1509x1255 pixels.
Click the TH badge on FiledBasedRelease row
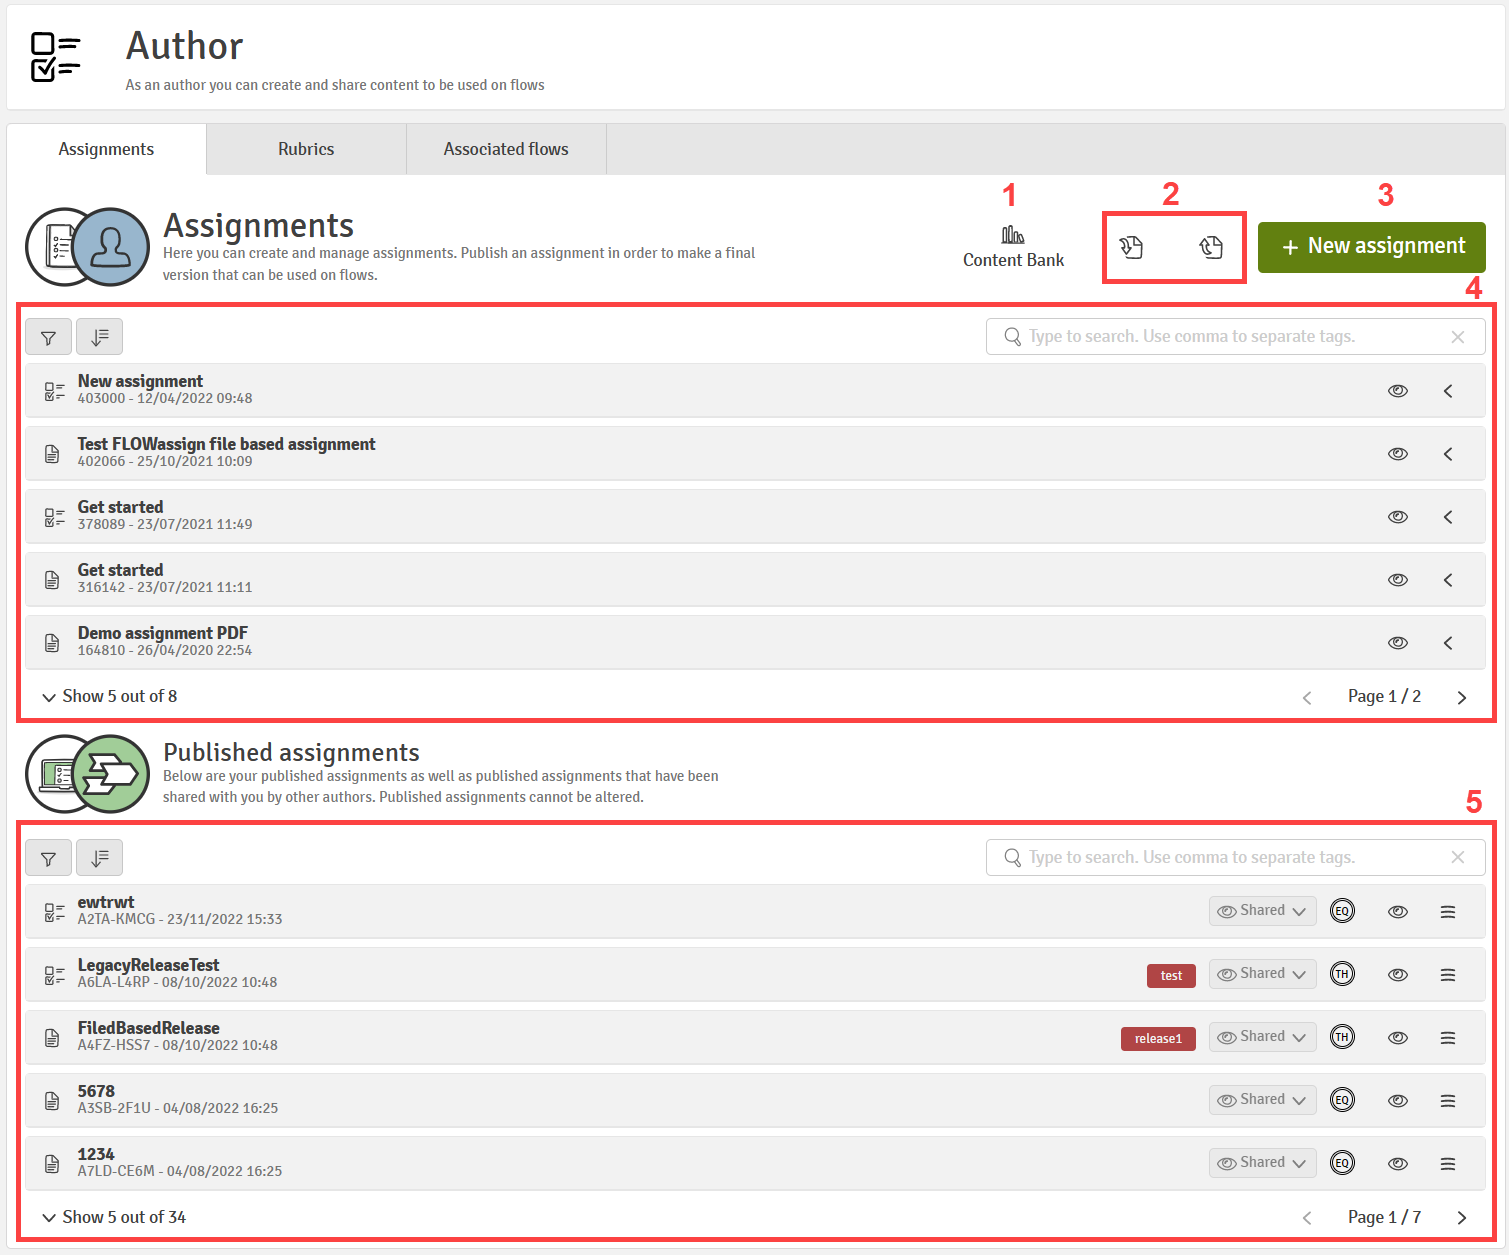click(x=1342, y=1037)
